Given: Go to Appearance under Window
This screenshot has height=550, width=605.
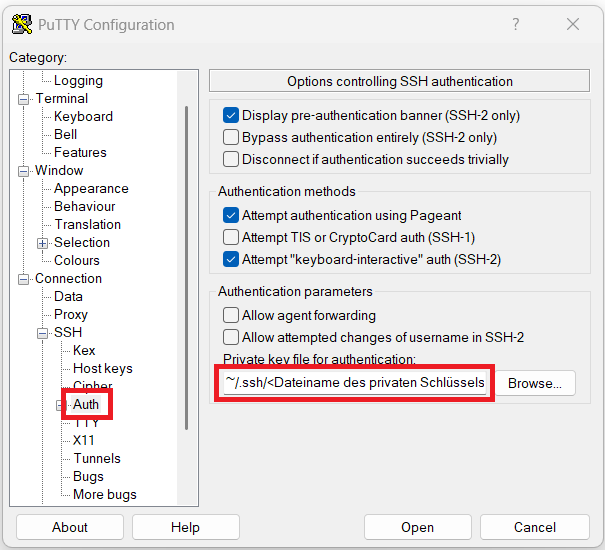Looking at the screenshot, I should coord(91,189).
